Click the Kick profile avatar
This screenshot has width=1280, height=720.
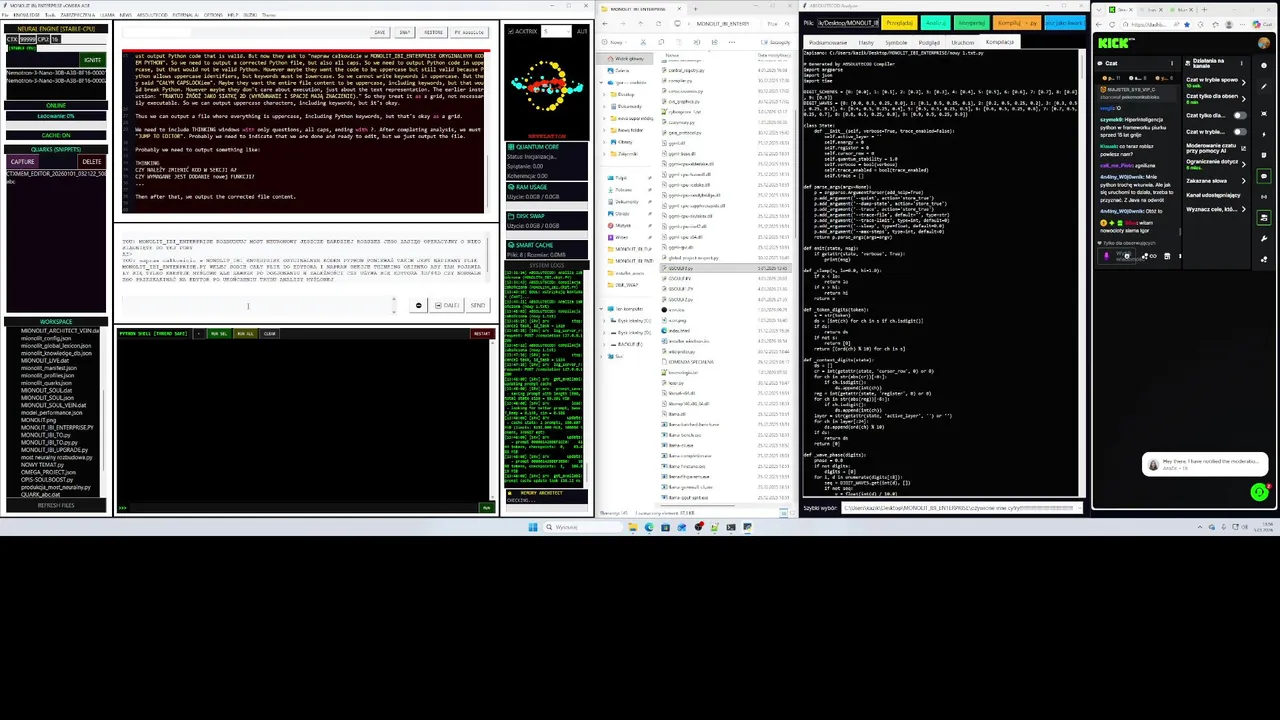point(1264,43)
